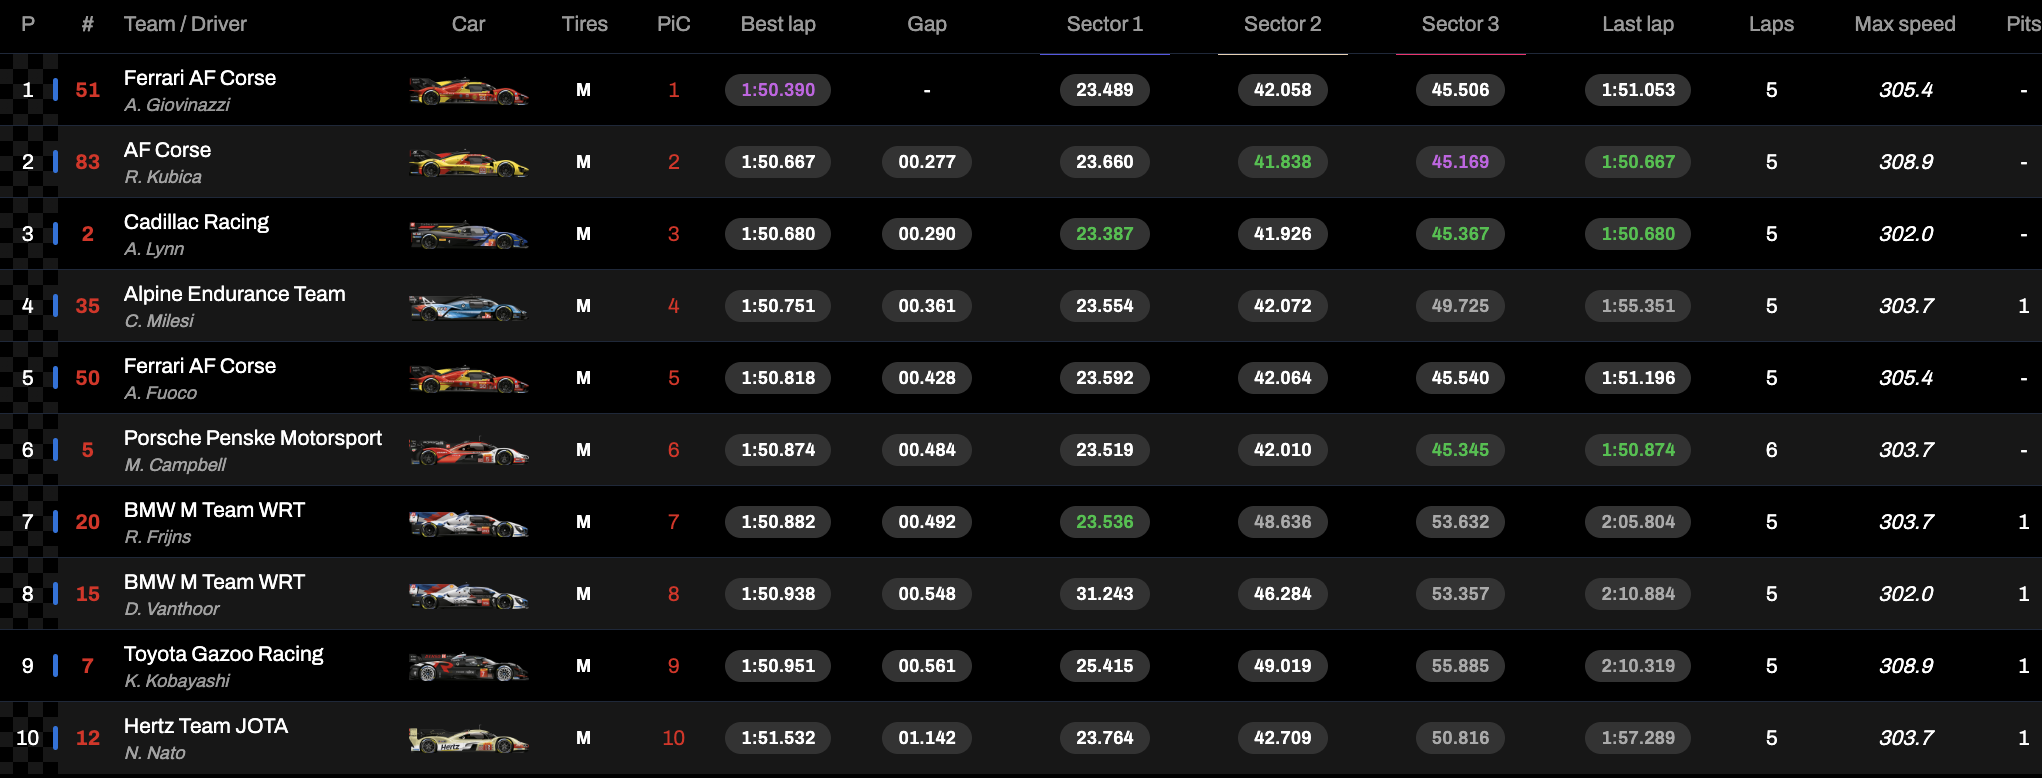2042x778 pixels.
Task: Click the 308.9 max speed in Kubica row
Action: pyautogui.click(x=1906, y=162)
